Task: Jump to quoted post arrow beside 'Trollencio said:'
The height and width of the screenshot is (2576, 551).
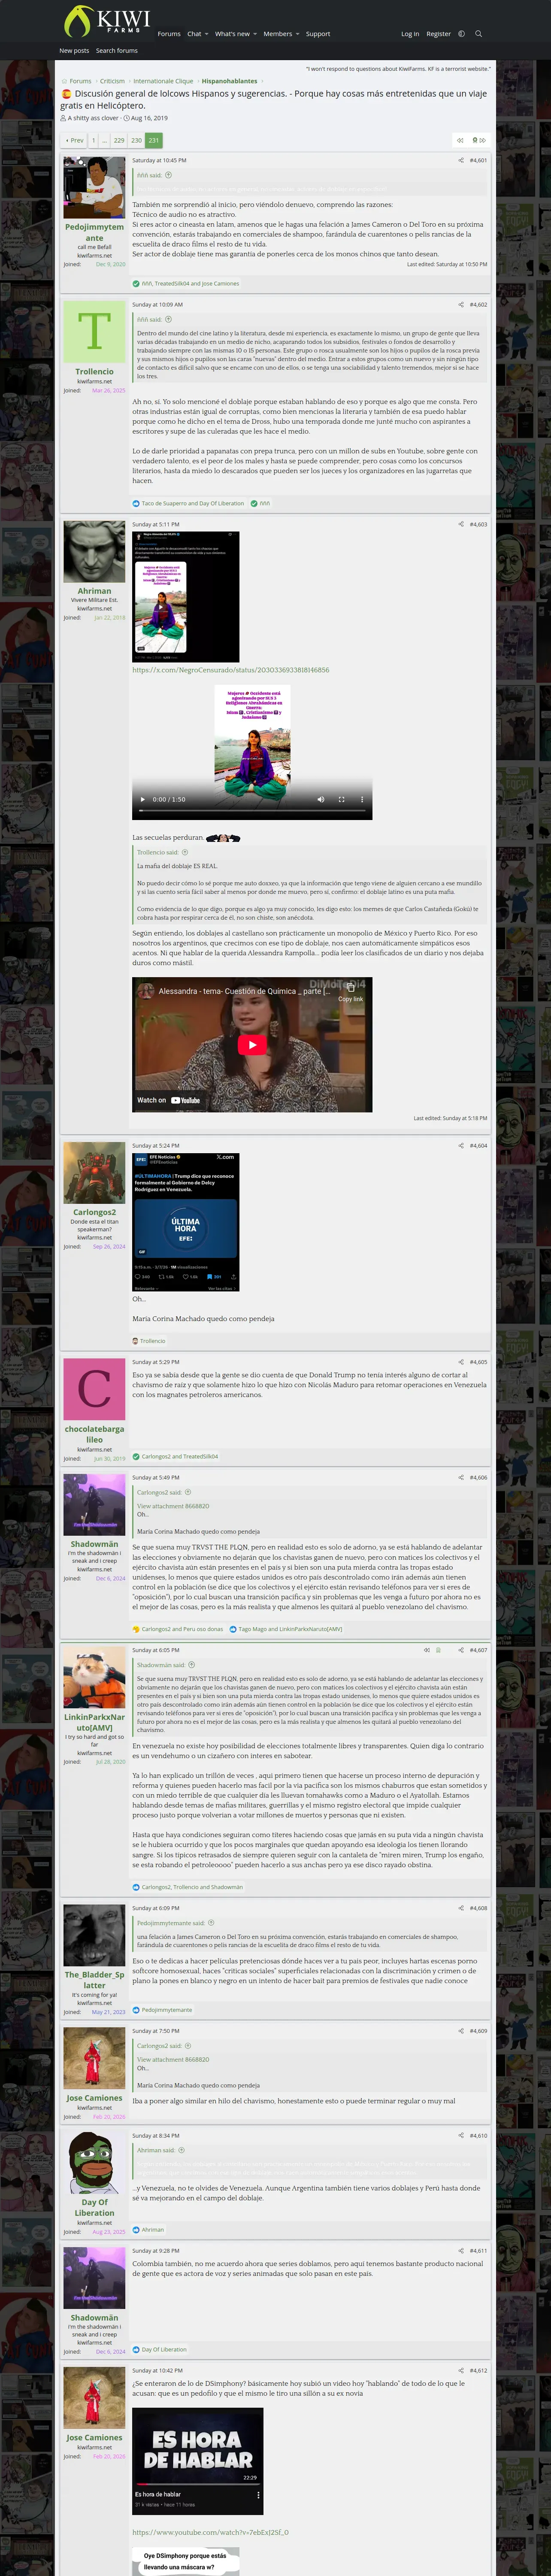Action: point(185,853)
